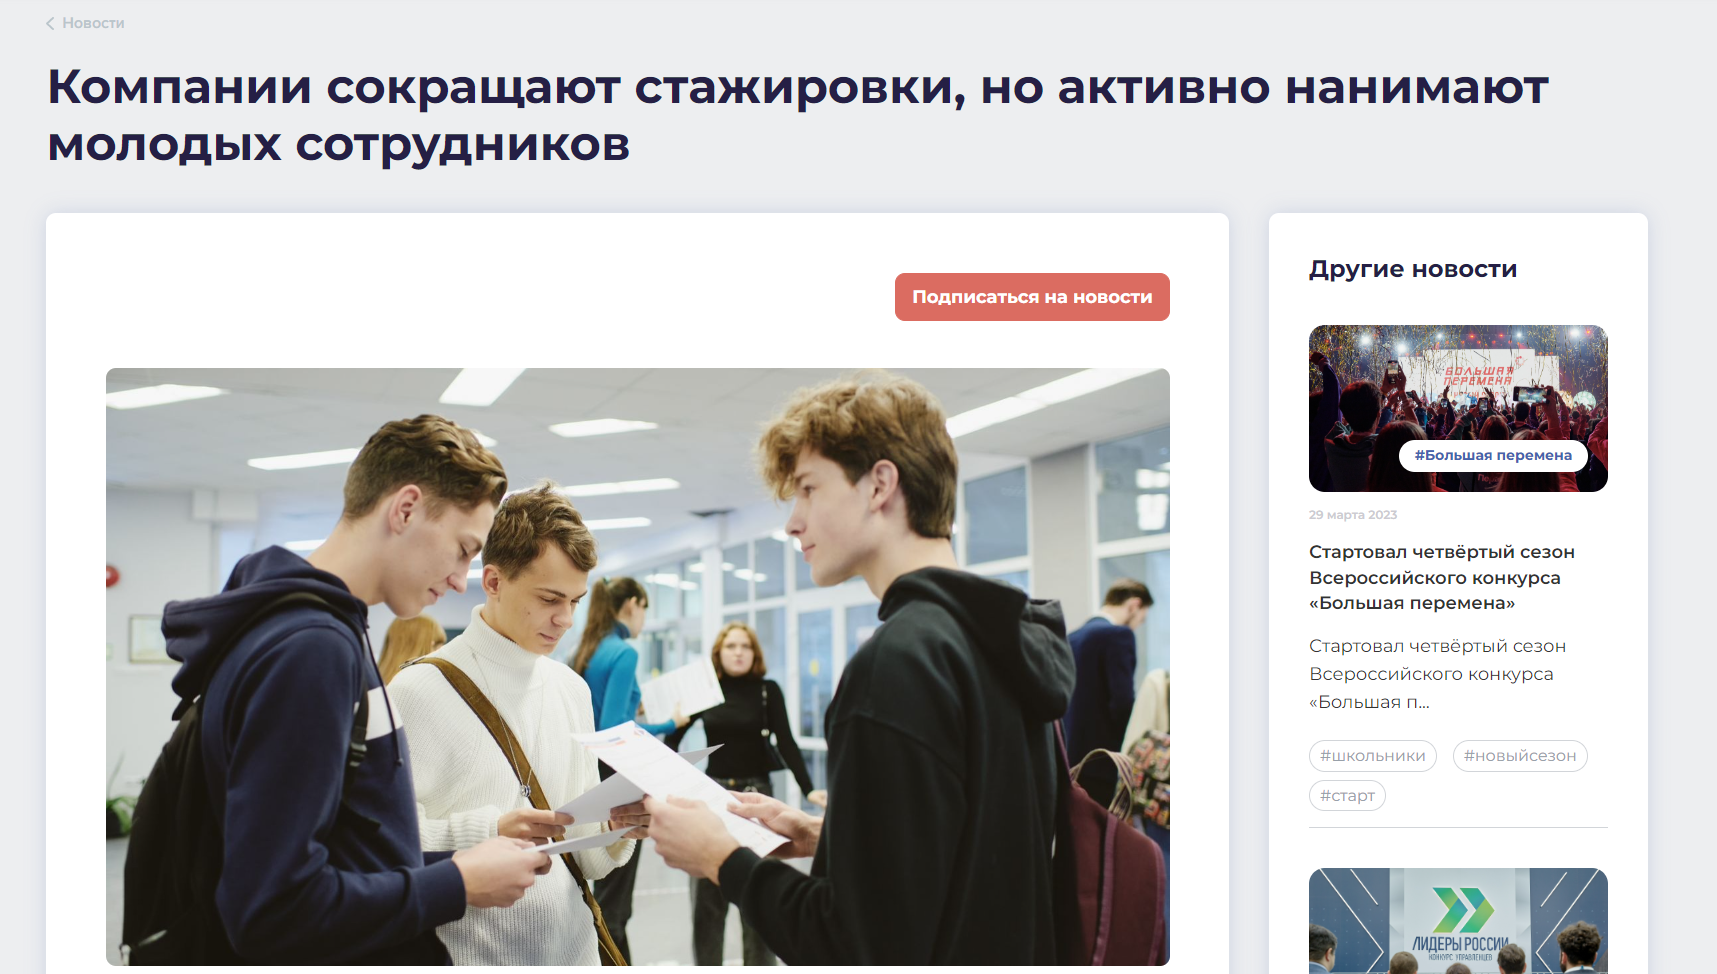Click the 29 марта 2023 date label
1717x974 pixels.
[1353, 515]
